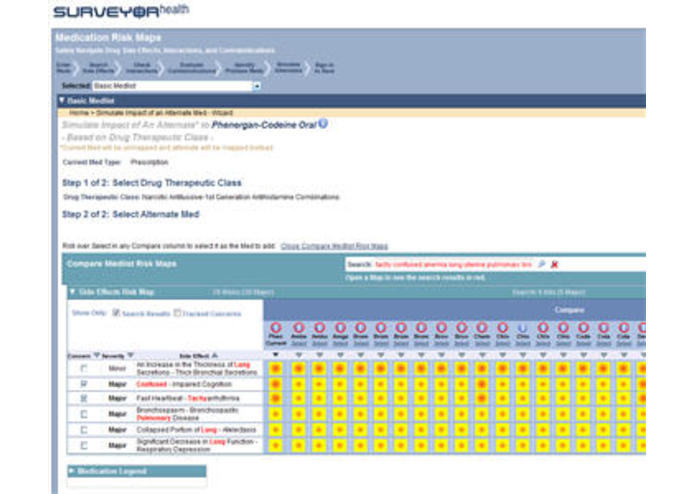Click Lung Secretions cell in Phen Current column
This screenshot has height=494, width=695.
(x=276, y=368)
